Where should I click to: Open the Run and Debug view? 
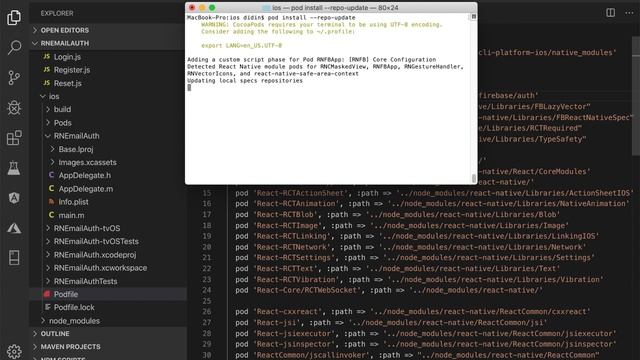click(x=14, y=108)
